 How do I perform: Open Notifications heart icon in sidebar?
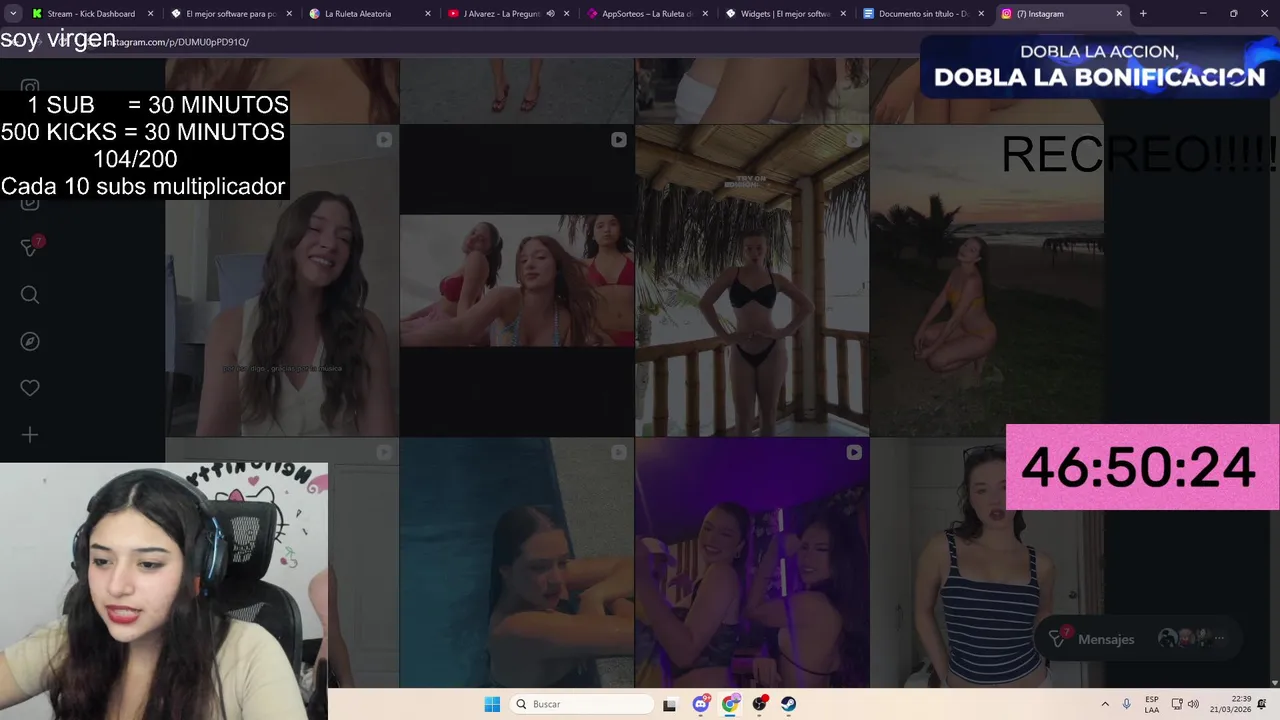29,388
